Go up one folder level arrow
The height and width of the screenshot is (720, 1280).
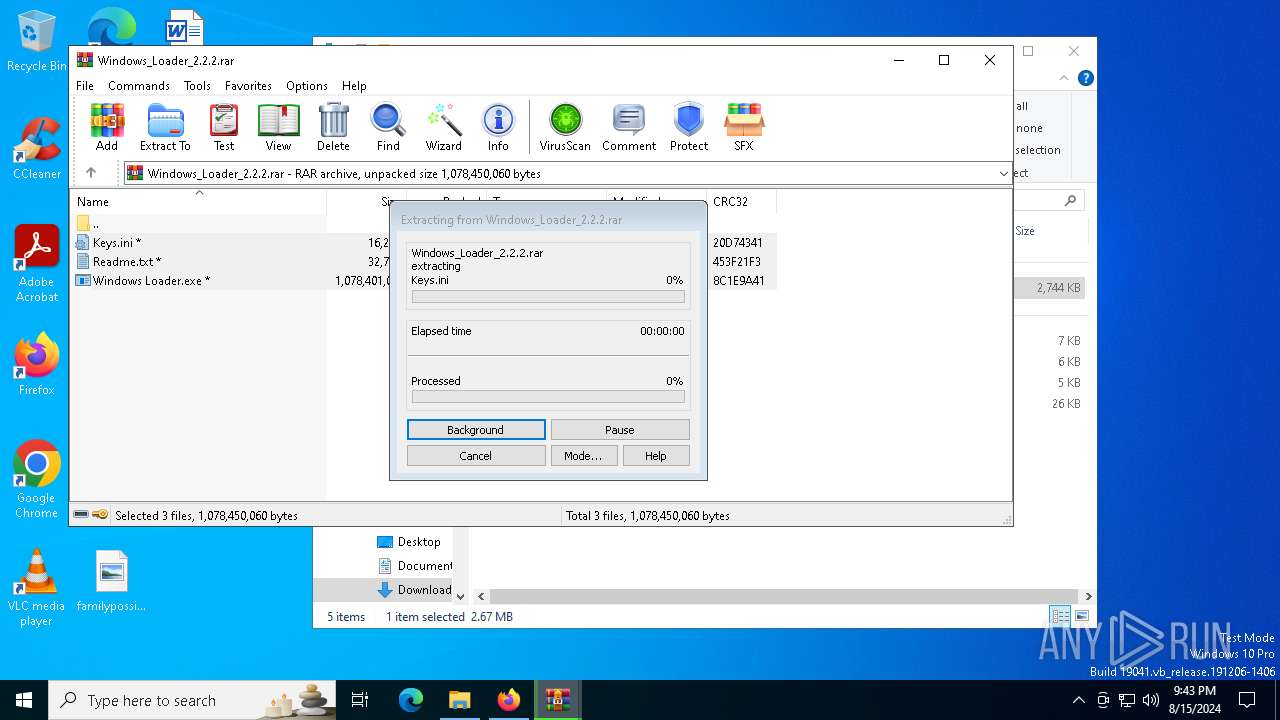coord(91,173)
